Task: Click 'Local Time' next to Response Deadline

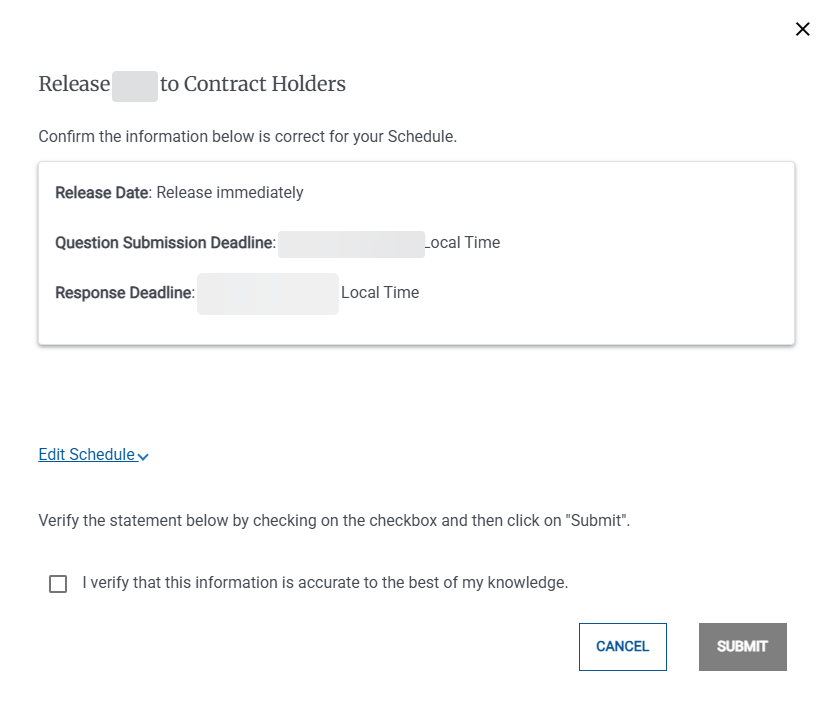Action: point(380,292)
